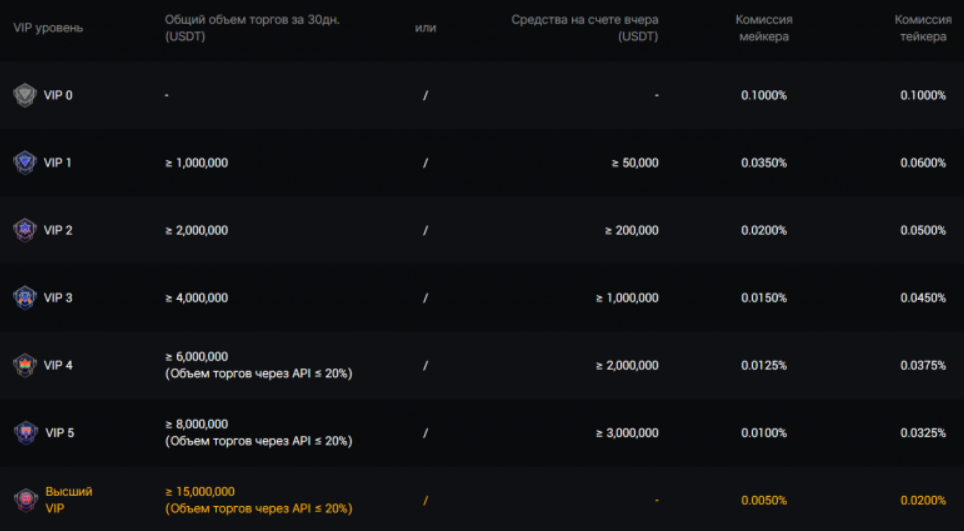The height and width of the screenshot is (531, 964).
Task: Click the Высший VIP badge icon
Action: tap(25, 500)
